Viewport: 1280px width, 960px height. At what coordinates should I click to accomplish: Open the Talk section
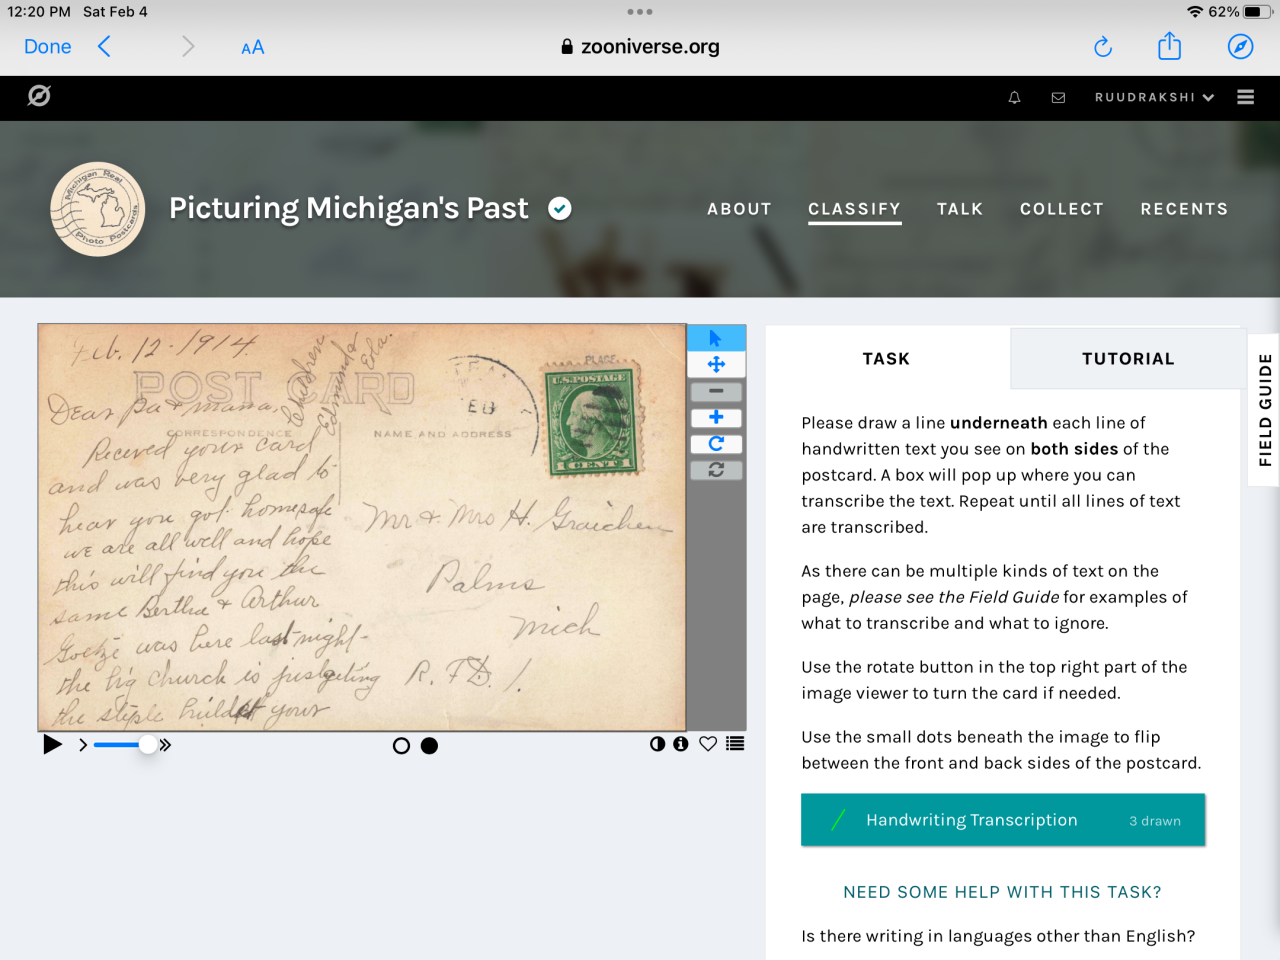(960, 209)
